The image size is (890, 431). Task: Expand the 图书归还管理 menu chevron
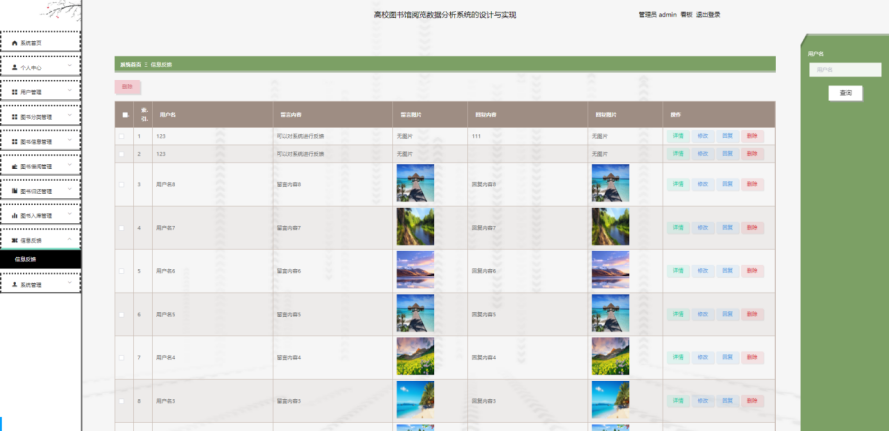[x=70, y=190]
